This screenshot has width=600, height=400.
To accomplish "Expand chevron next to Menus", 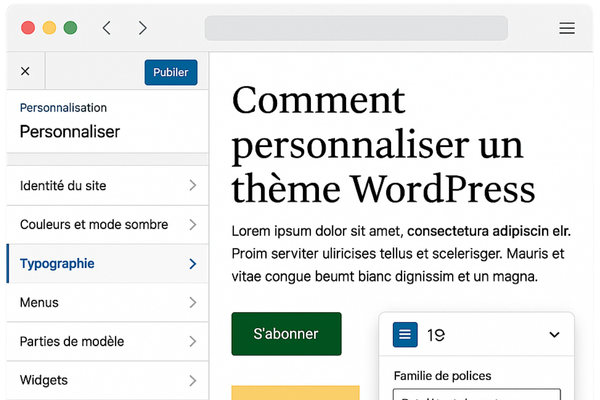I will tap(193, 302).
